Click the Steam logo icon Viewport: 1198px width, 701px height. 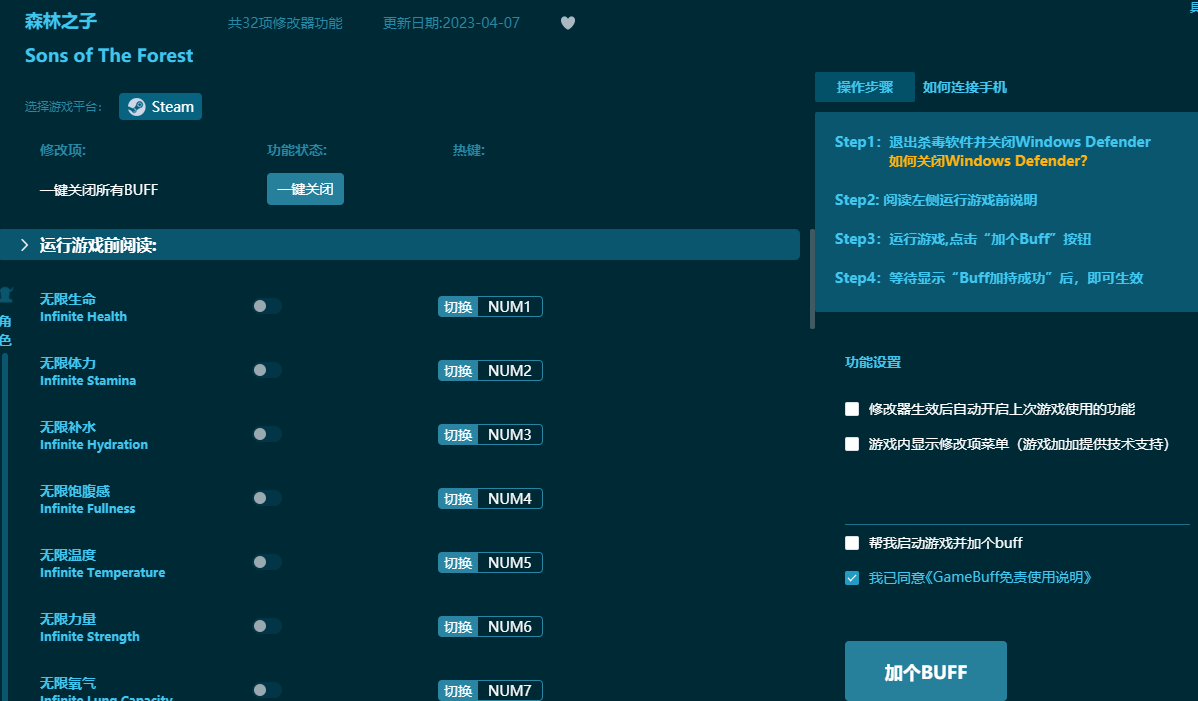click(137, 107)
